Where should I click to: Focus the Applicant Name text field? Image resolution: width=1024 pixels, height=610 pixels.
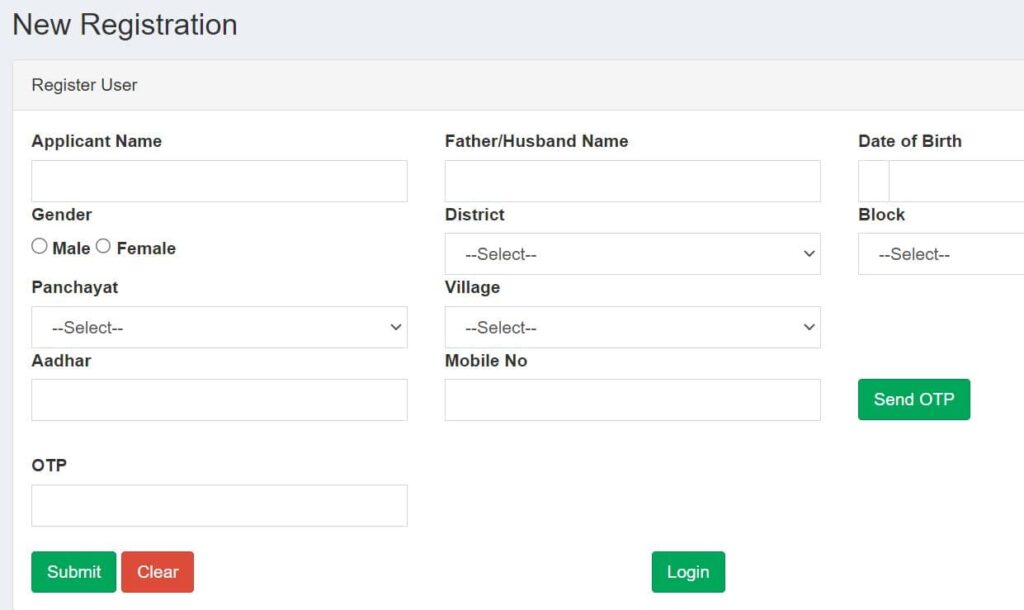[219, 181]
